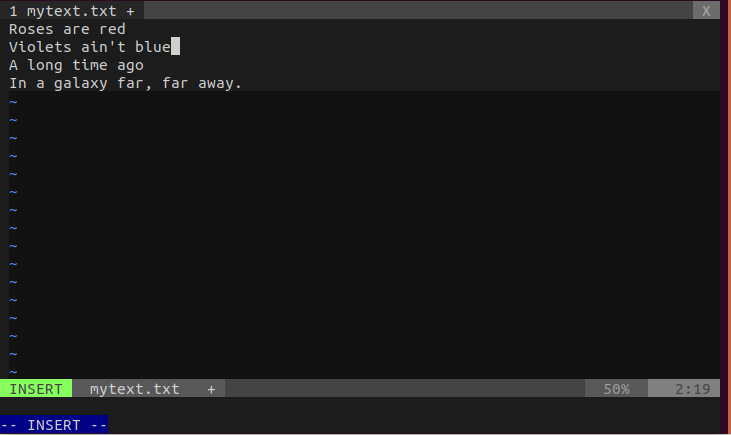Screen dimensions: 731x435
Task: Click the block cursor after blue
Action: point(175,47)
